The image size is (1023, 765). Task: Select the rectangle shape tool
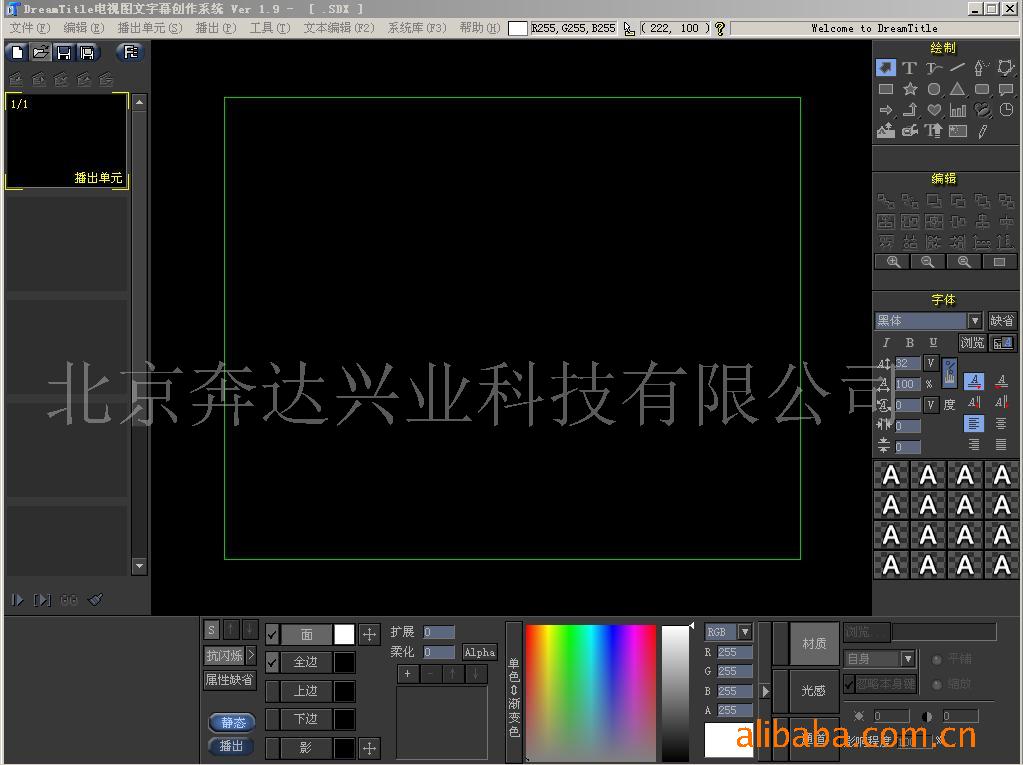pos(885,89)
